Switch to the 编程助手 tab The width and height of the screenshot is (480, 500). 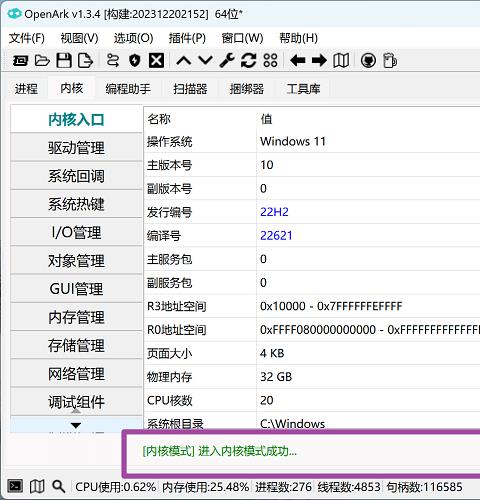[128, 89]
